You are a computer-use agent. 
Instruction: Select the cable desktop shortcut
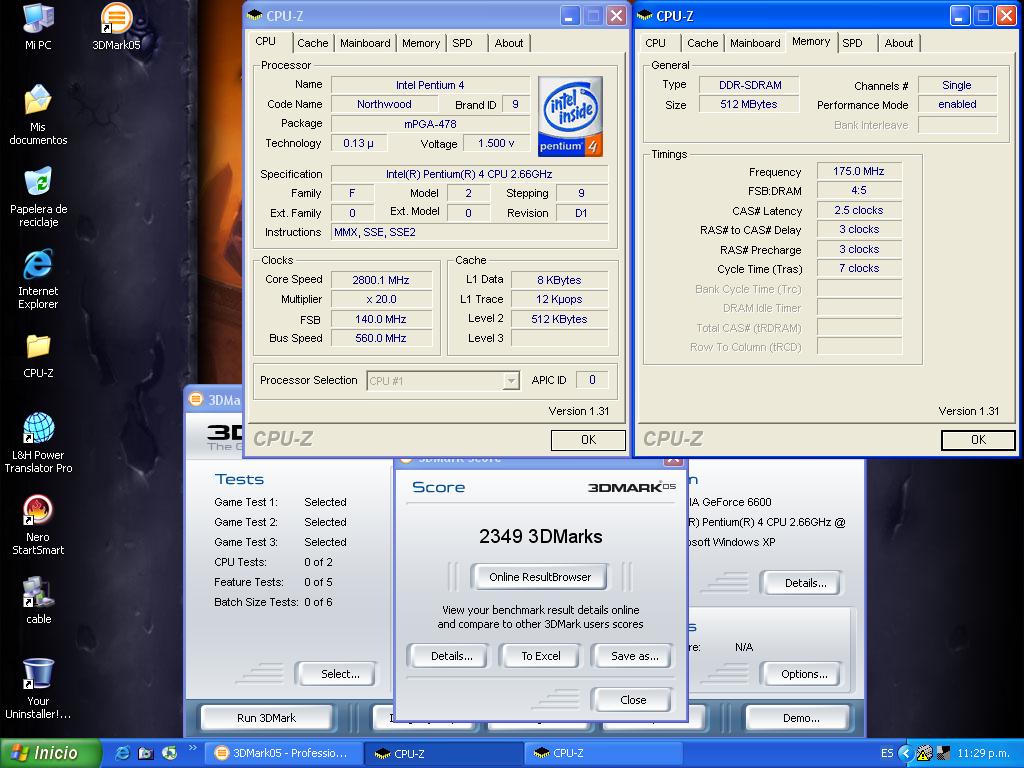point(38,601)
